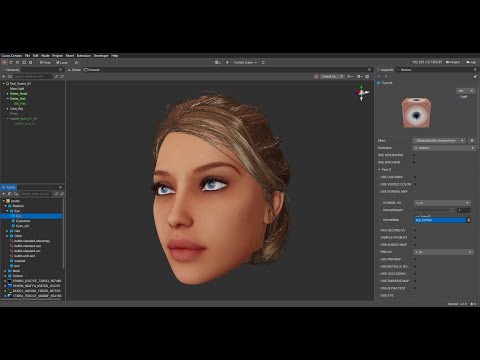Image resolution: width=480 pixels, height=360 pixels.
Task: Select the Rotate transform tool
Action: tap(11, 62)
